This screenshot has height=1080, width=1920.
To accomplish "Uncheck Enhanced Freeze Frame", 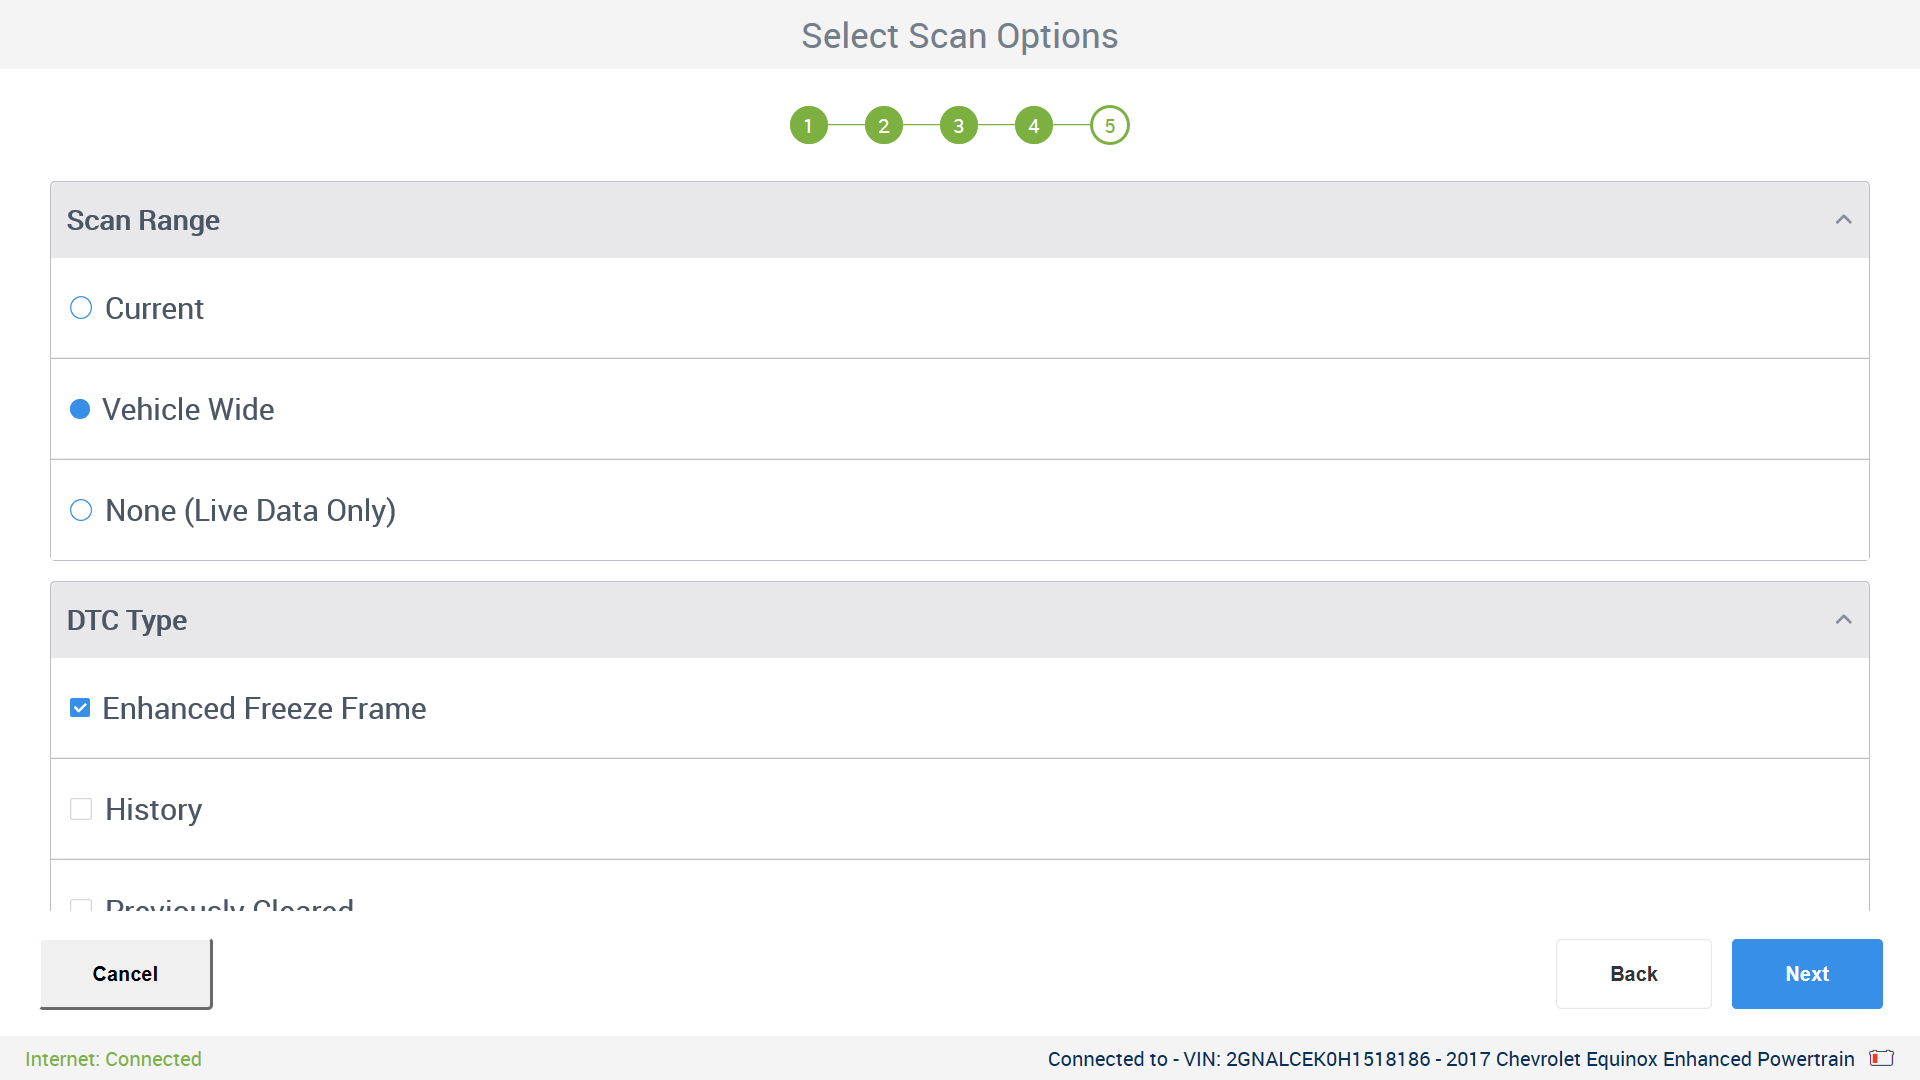I will click(x=80, y=708).
